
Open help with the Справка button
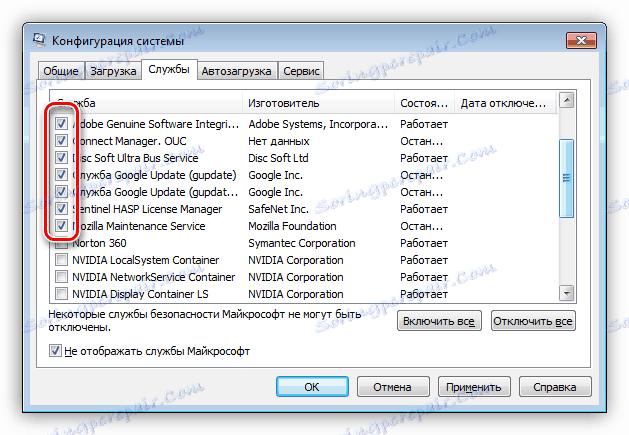(x=555, y=387)
